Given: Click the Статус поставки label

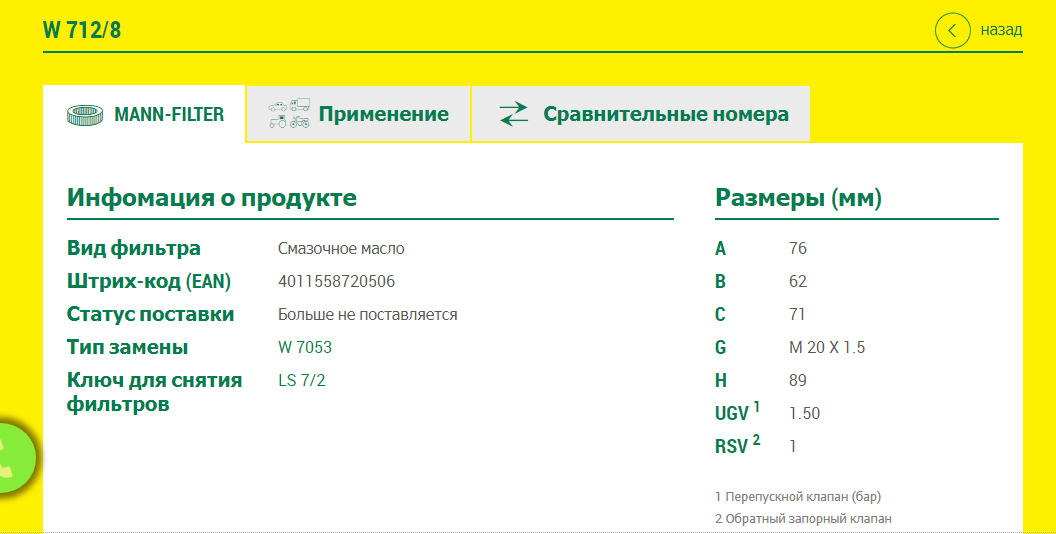Looking at the screenshot, I should pos(150,314).
